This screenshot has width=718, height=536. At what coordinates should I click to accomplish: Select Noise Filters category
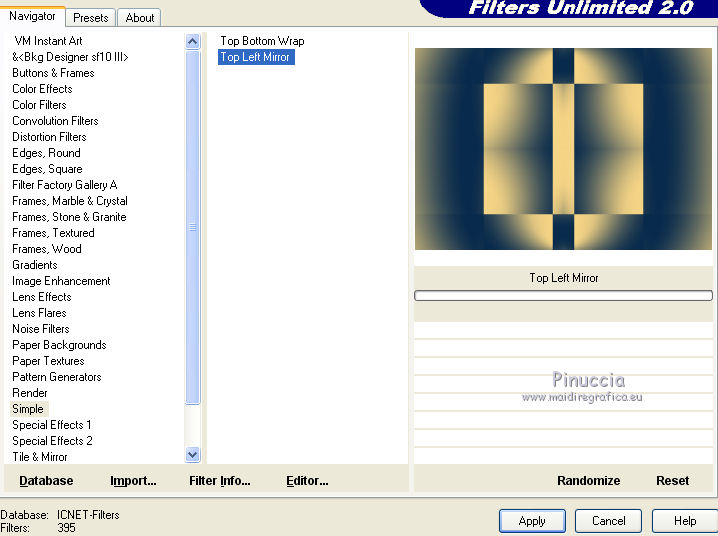click(x=41, y=330)
